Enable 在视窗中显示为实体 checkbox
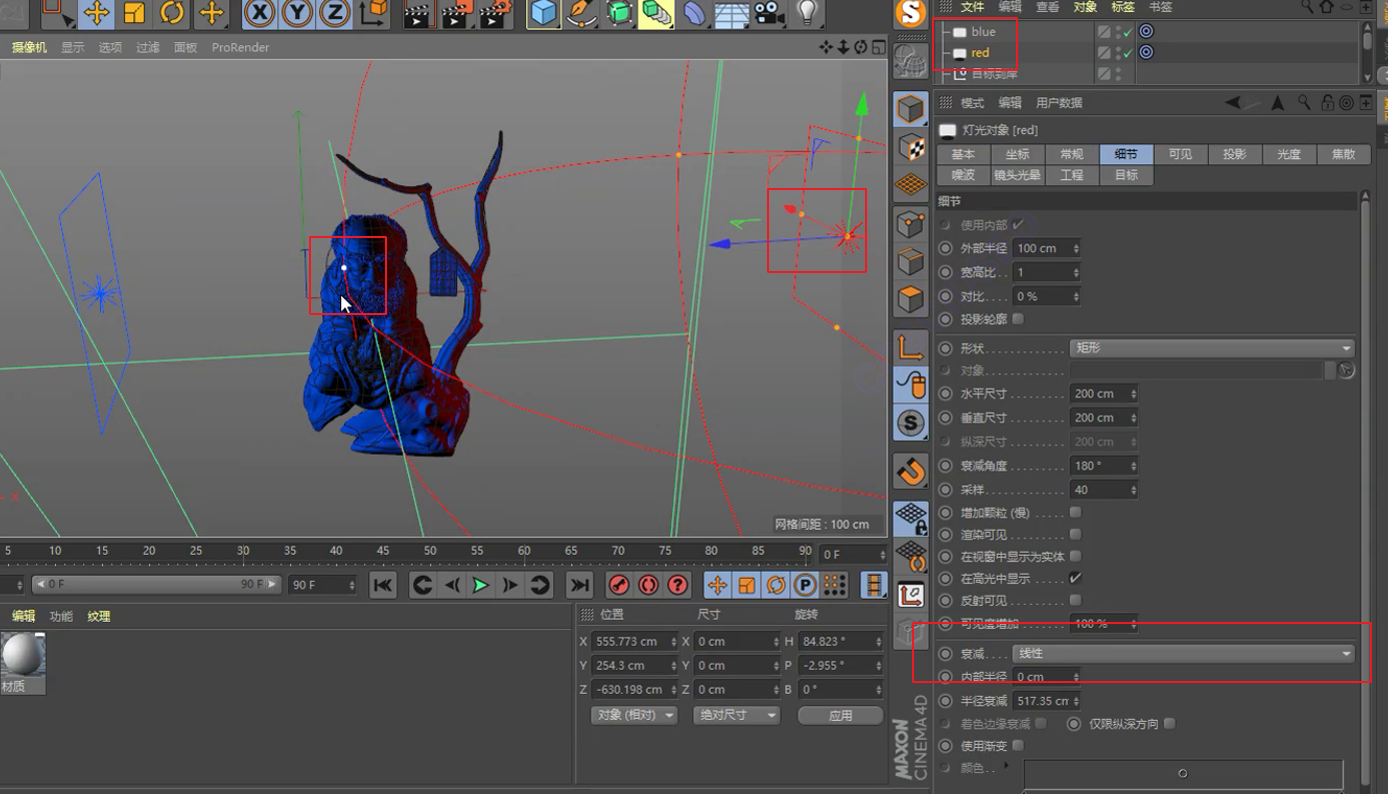 pyautogui.click(x=1075, y=556)
